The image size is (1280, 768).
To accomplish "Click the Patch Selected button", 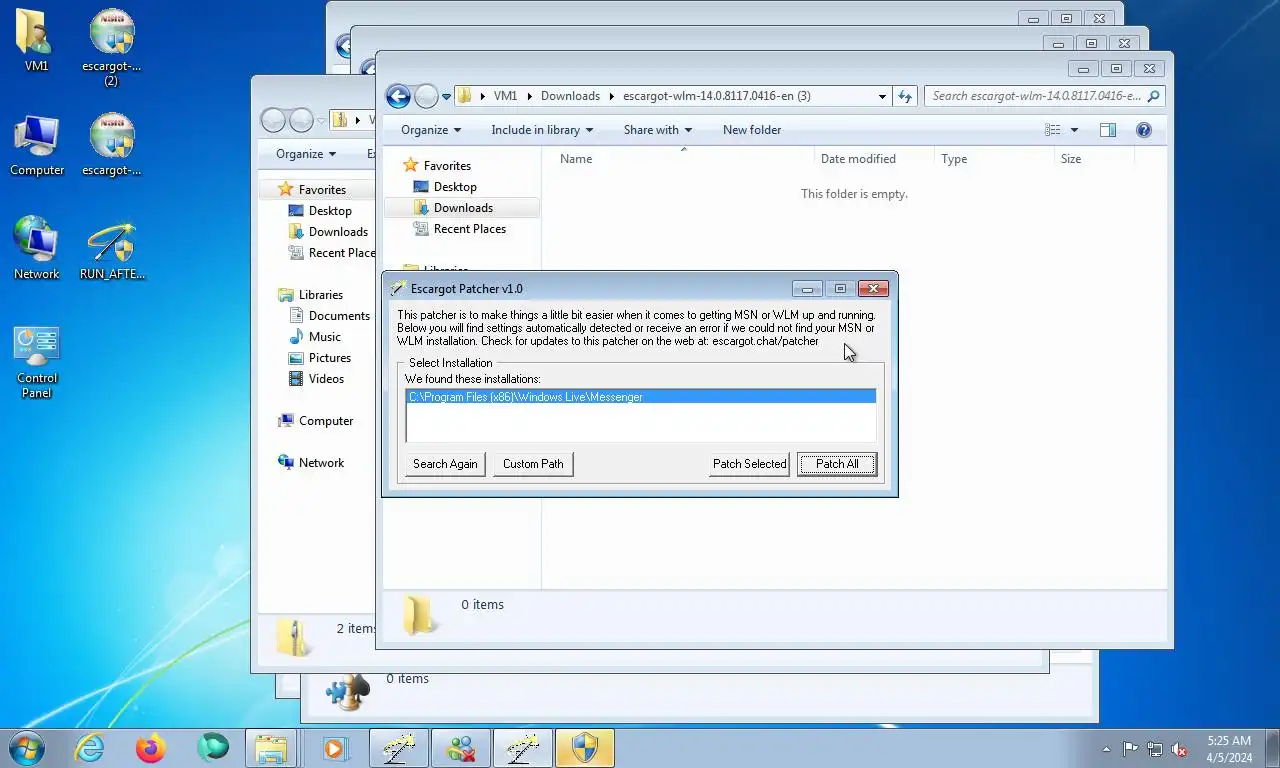I will [x=749, y=464].
